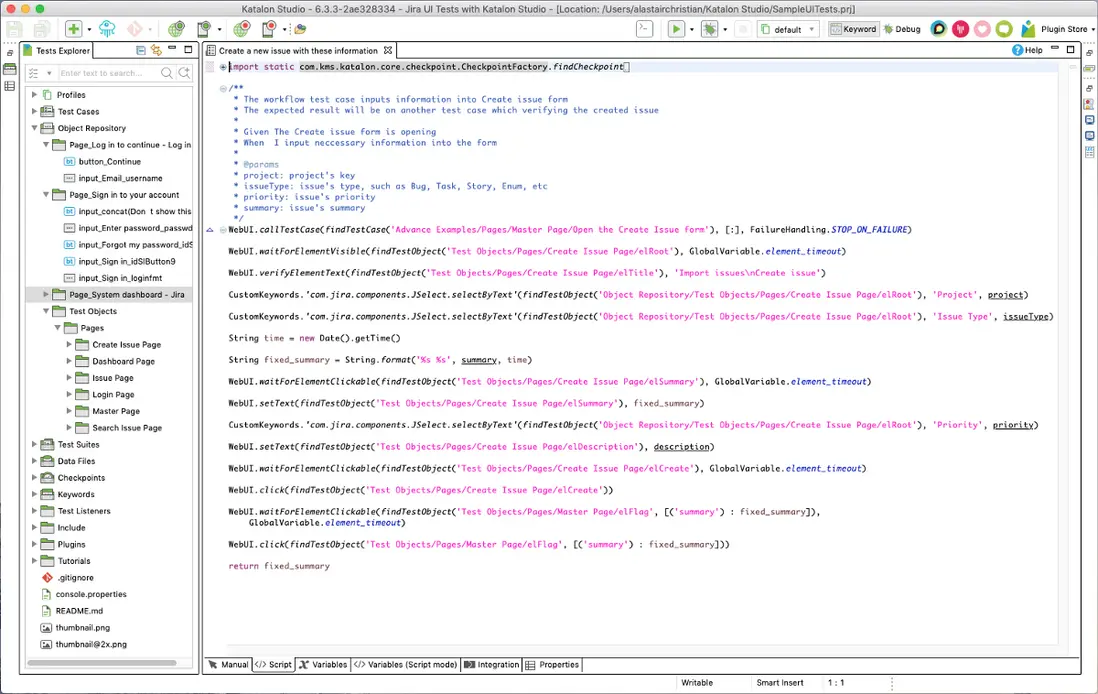
Task: Switch to the Debug perspective
Action: pyautogui.click(x=901, y=29)
